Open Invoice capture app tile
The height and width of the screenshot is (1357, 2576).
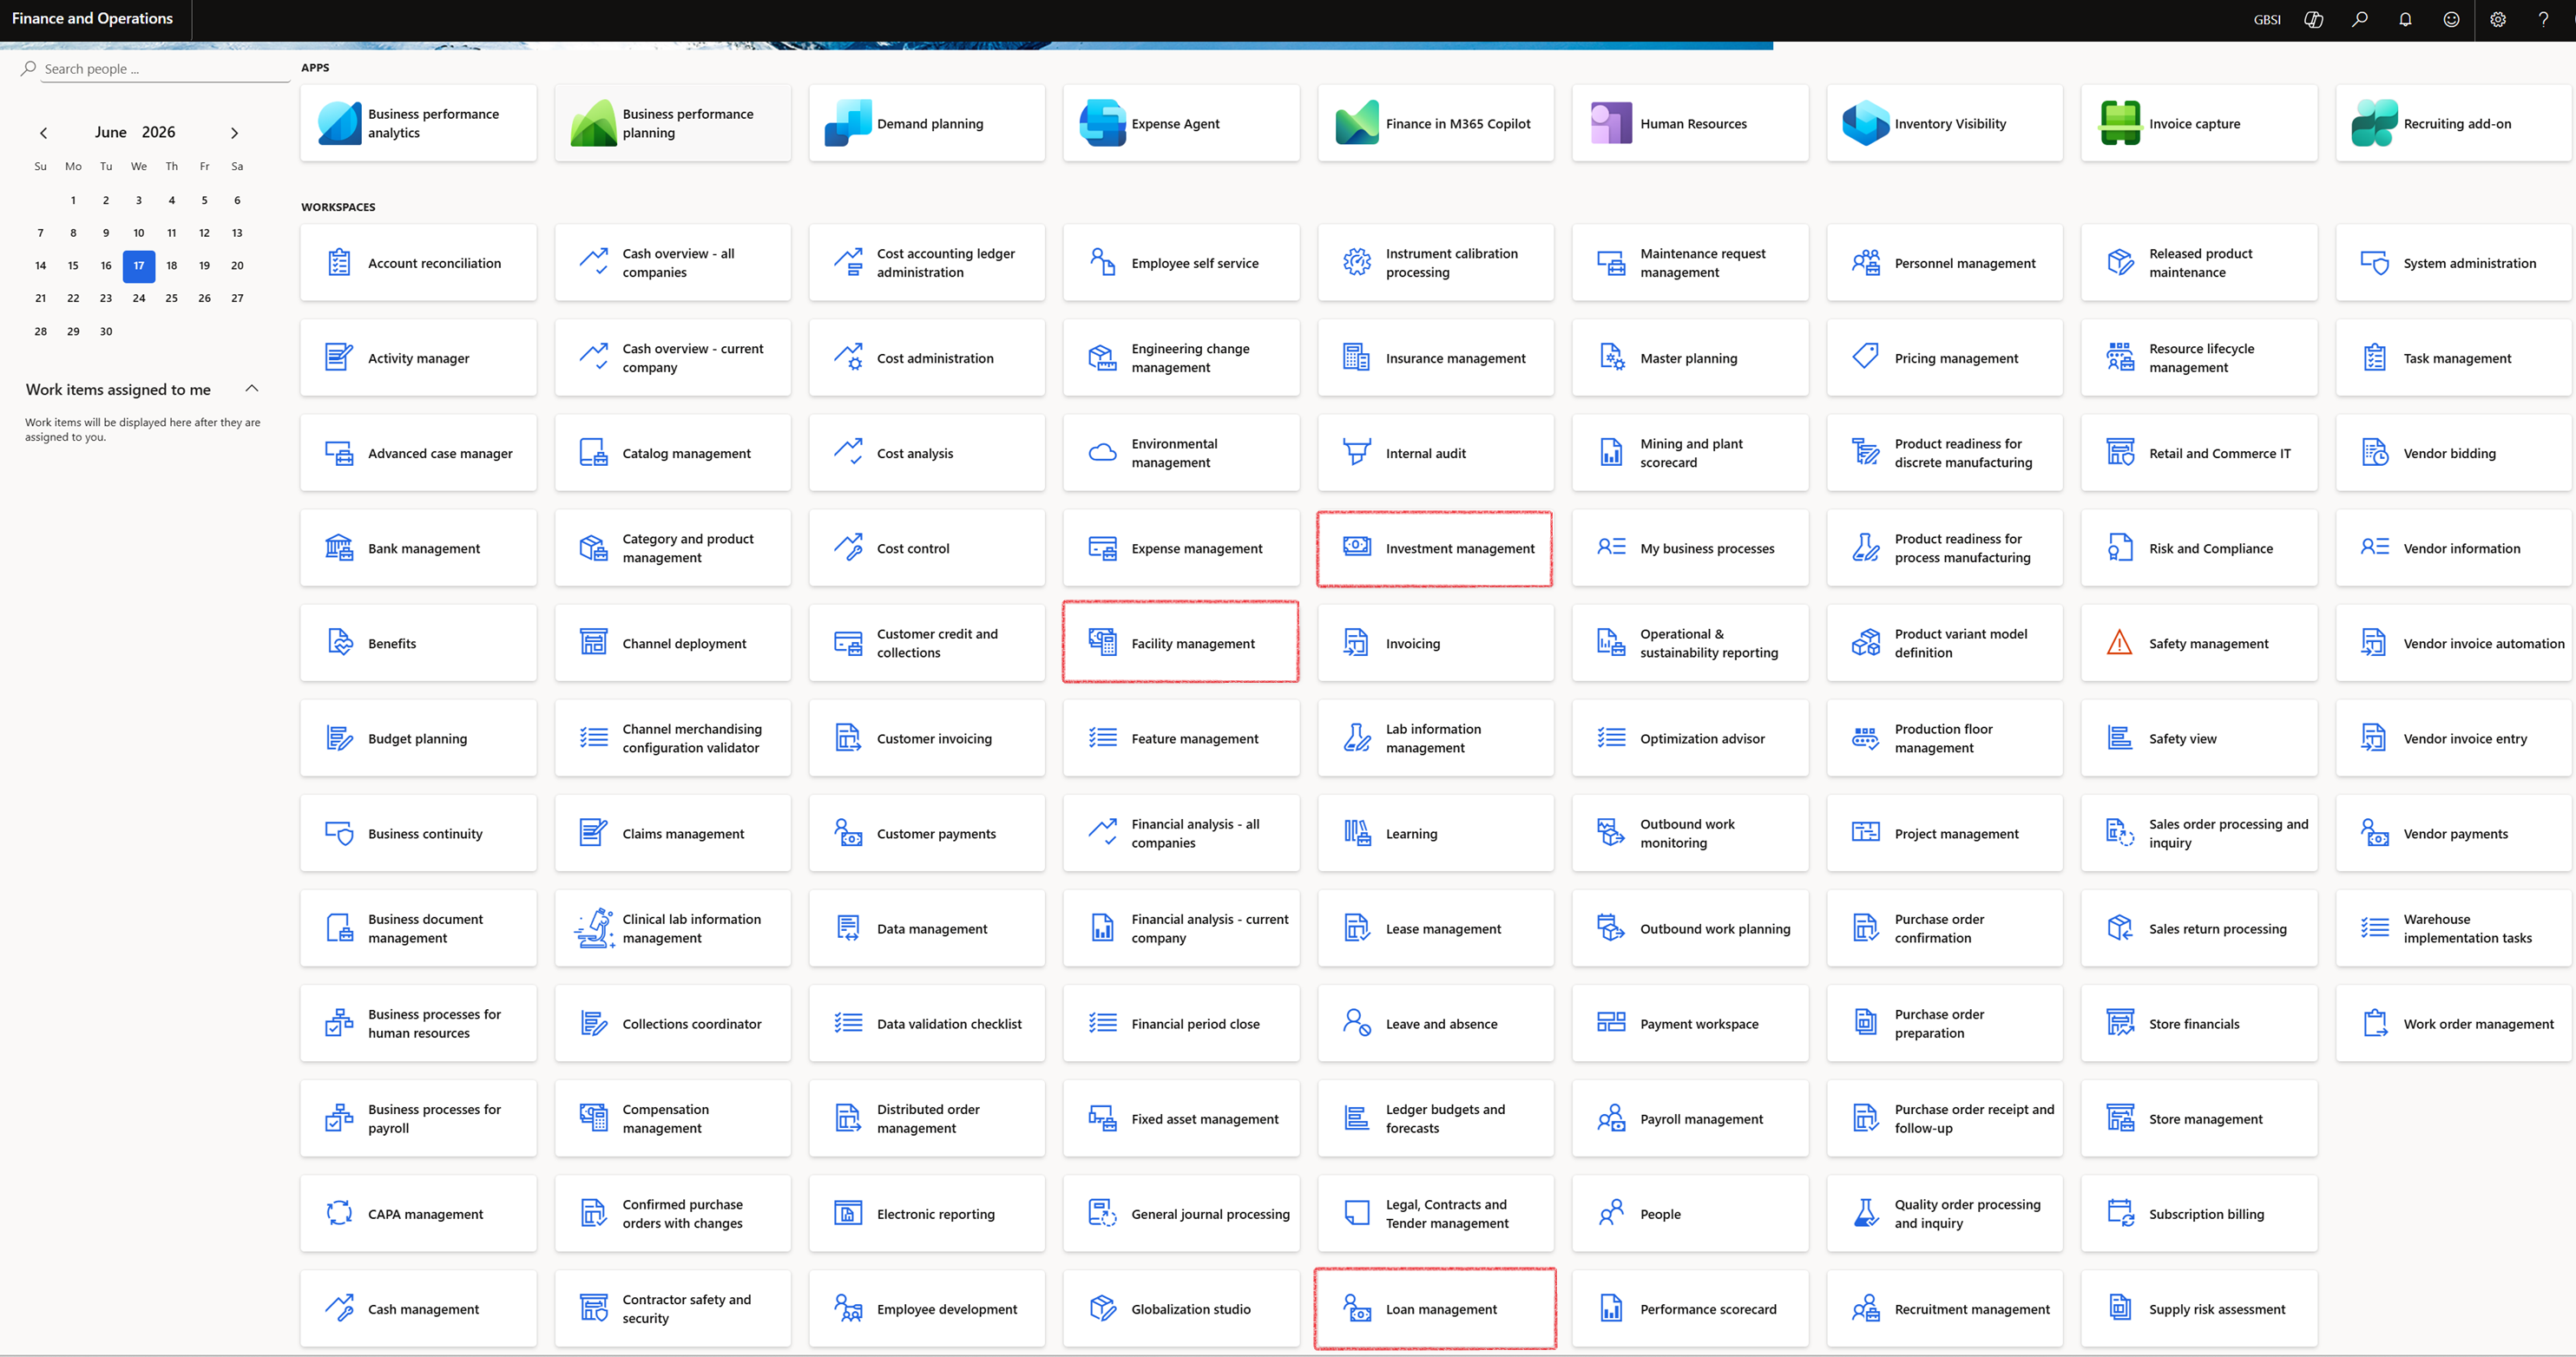(x=2199, y=124)
